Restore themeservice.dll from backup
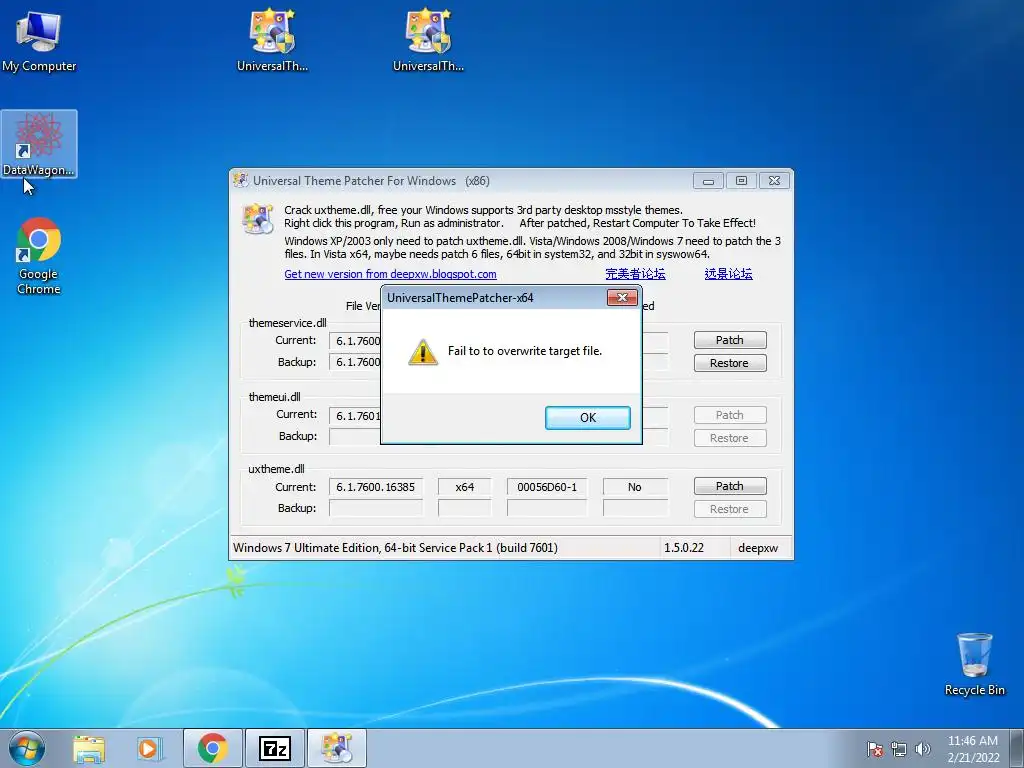The width and height of the screenshot is (1024, 768). 729,363
